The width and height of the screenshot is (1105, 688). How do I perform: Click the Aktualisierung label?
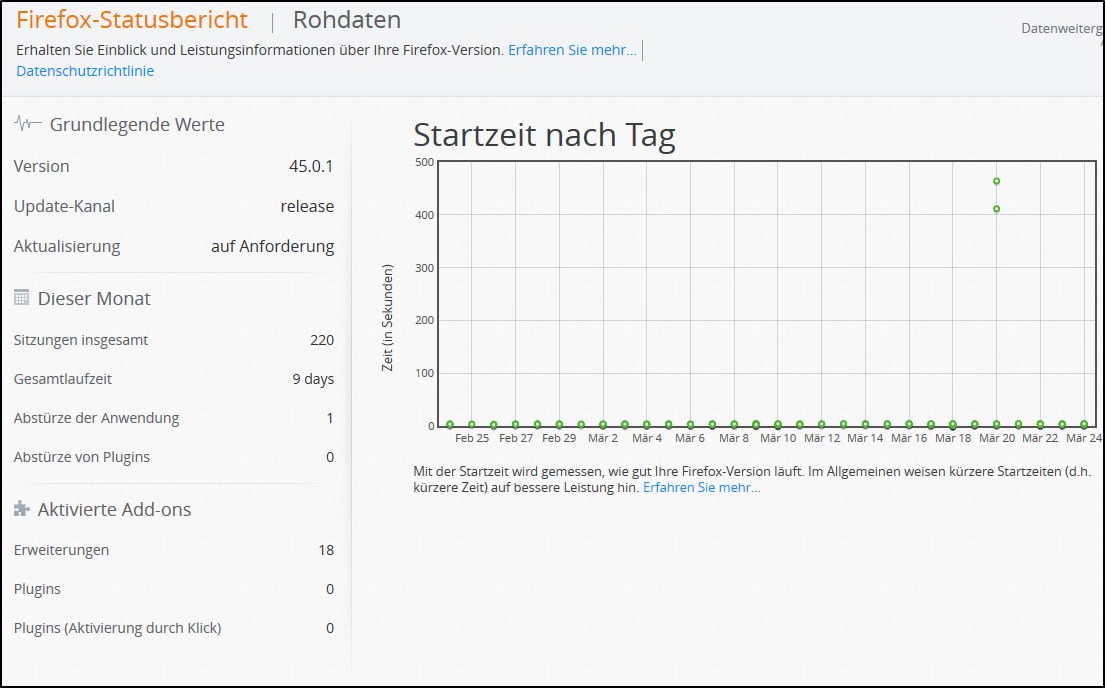[x=67, y=247]
